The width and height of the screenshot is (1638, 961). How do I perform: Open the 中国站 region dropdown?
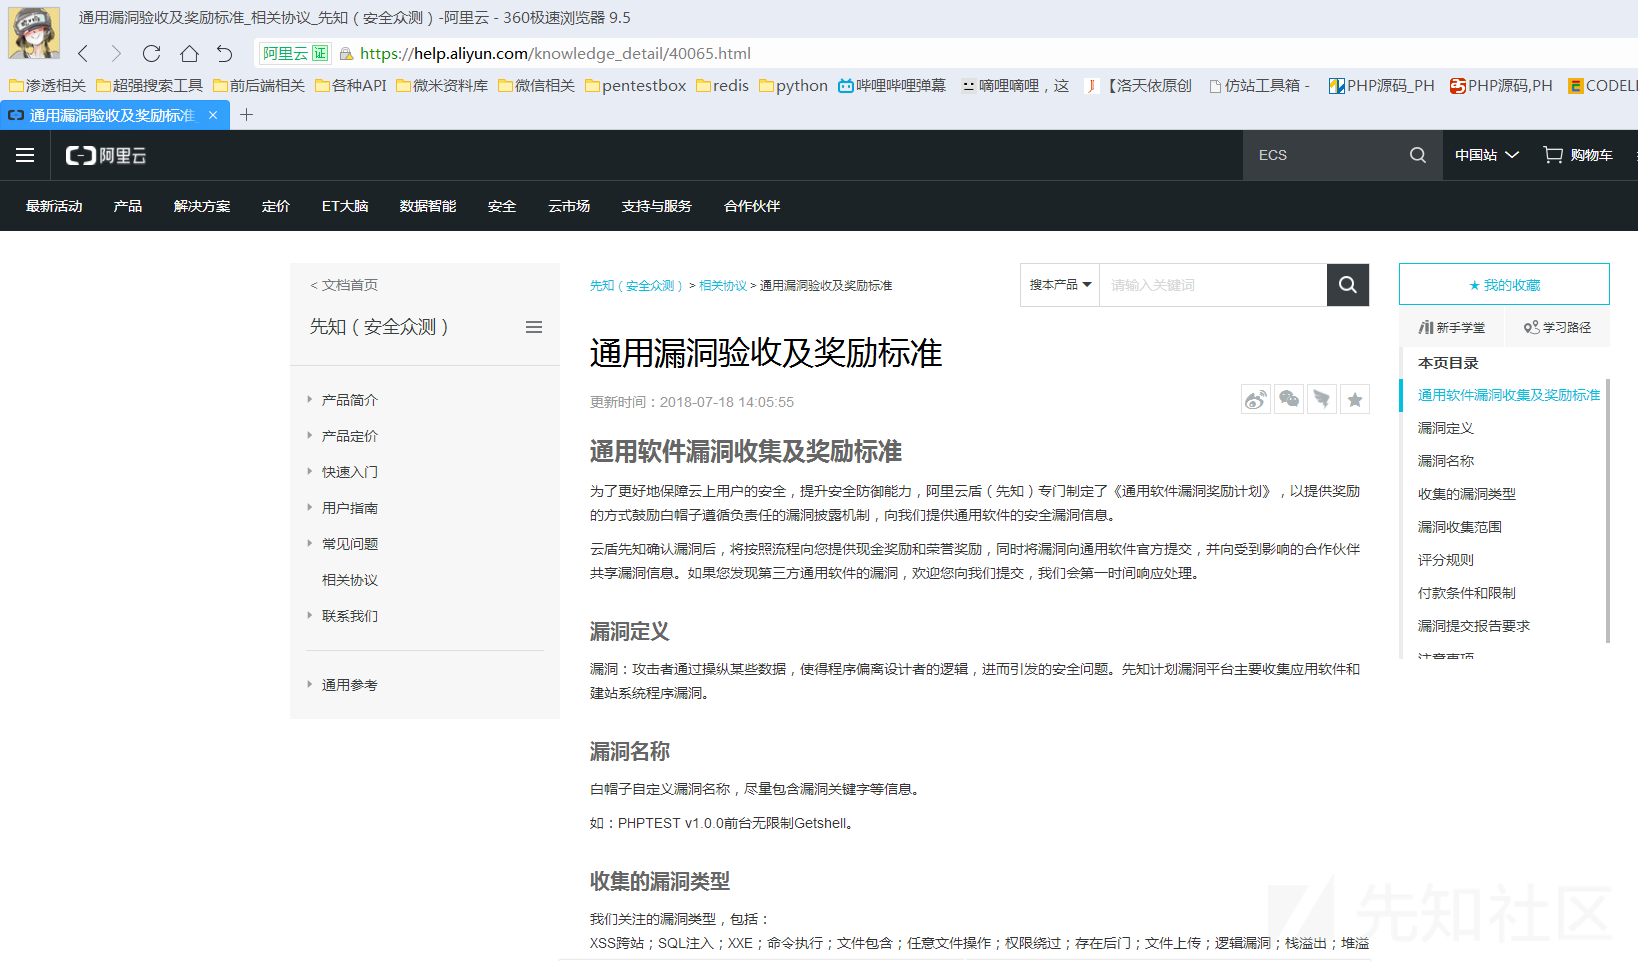1487,155
